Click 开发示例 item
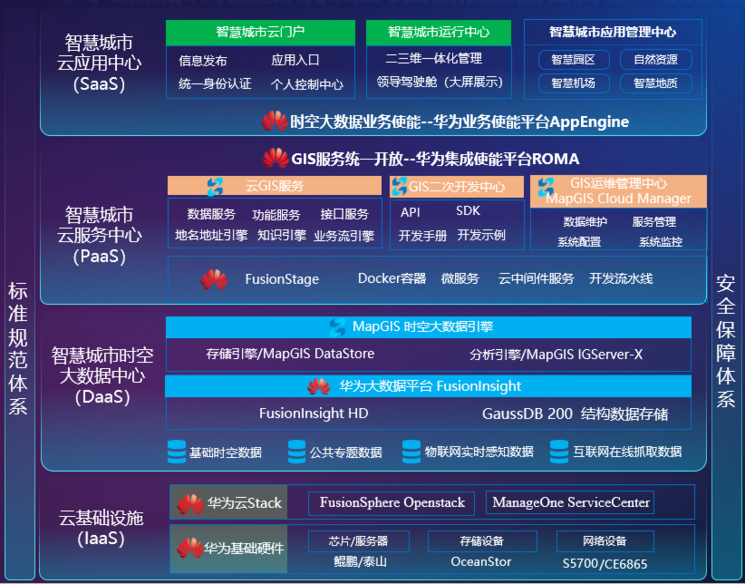The image size is (745, 584). [481, 235]
